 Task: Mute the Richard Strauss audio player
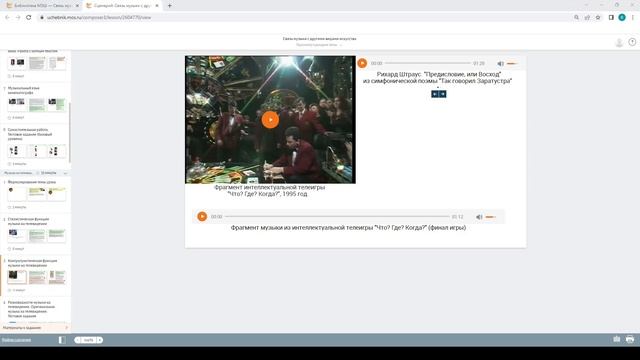500,64
